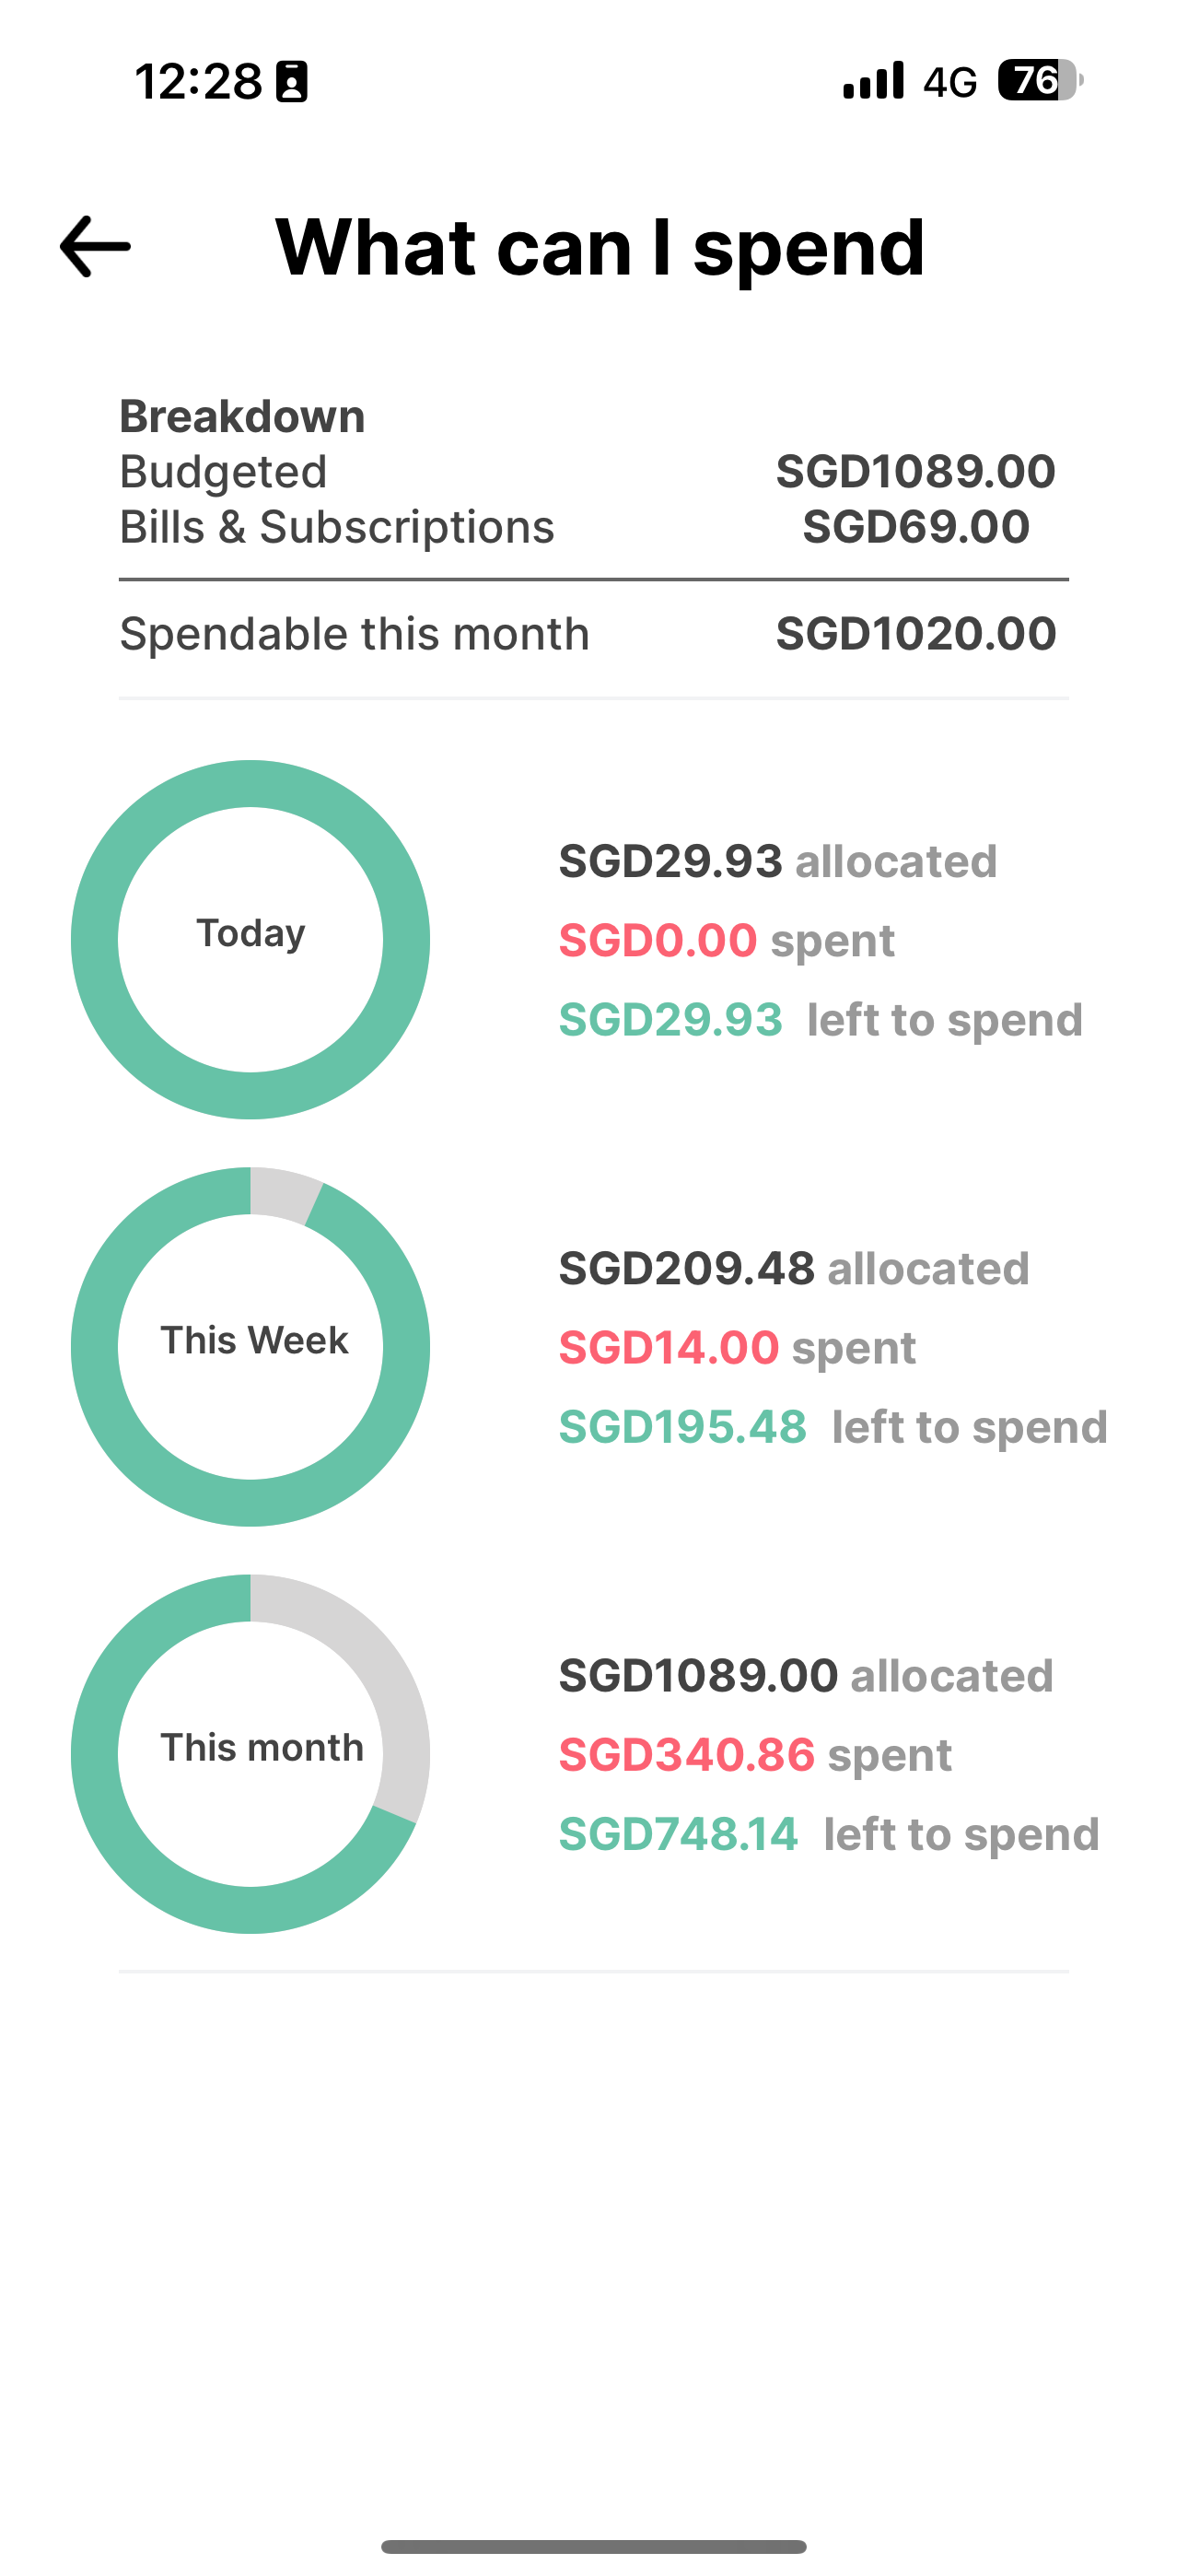
Task: Tap the Spendable this month label
Action: [354, 634]
